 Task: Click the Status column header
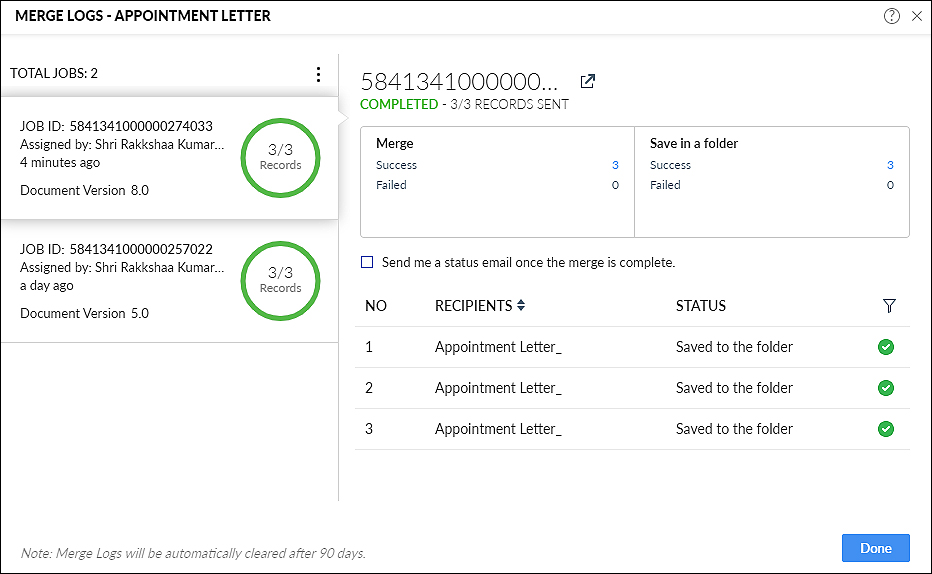(701, 306)
